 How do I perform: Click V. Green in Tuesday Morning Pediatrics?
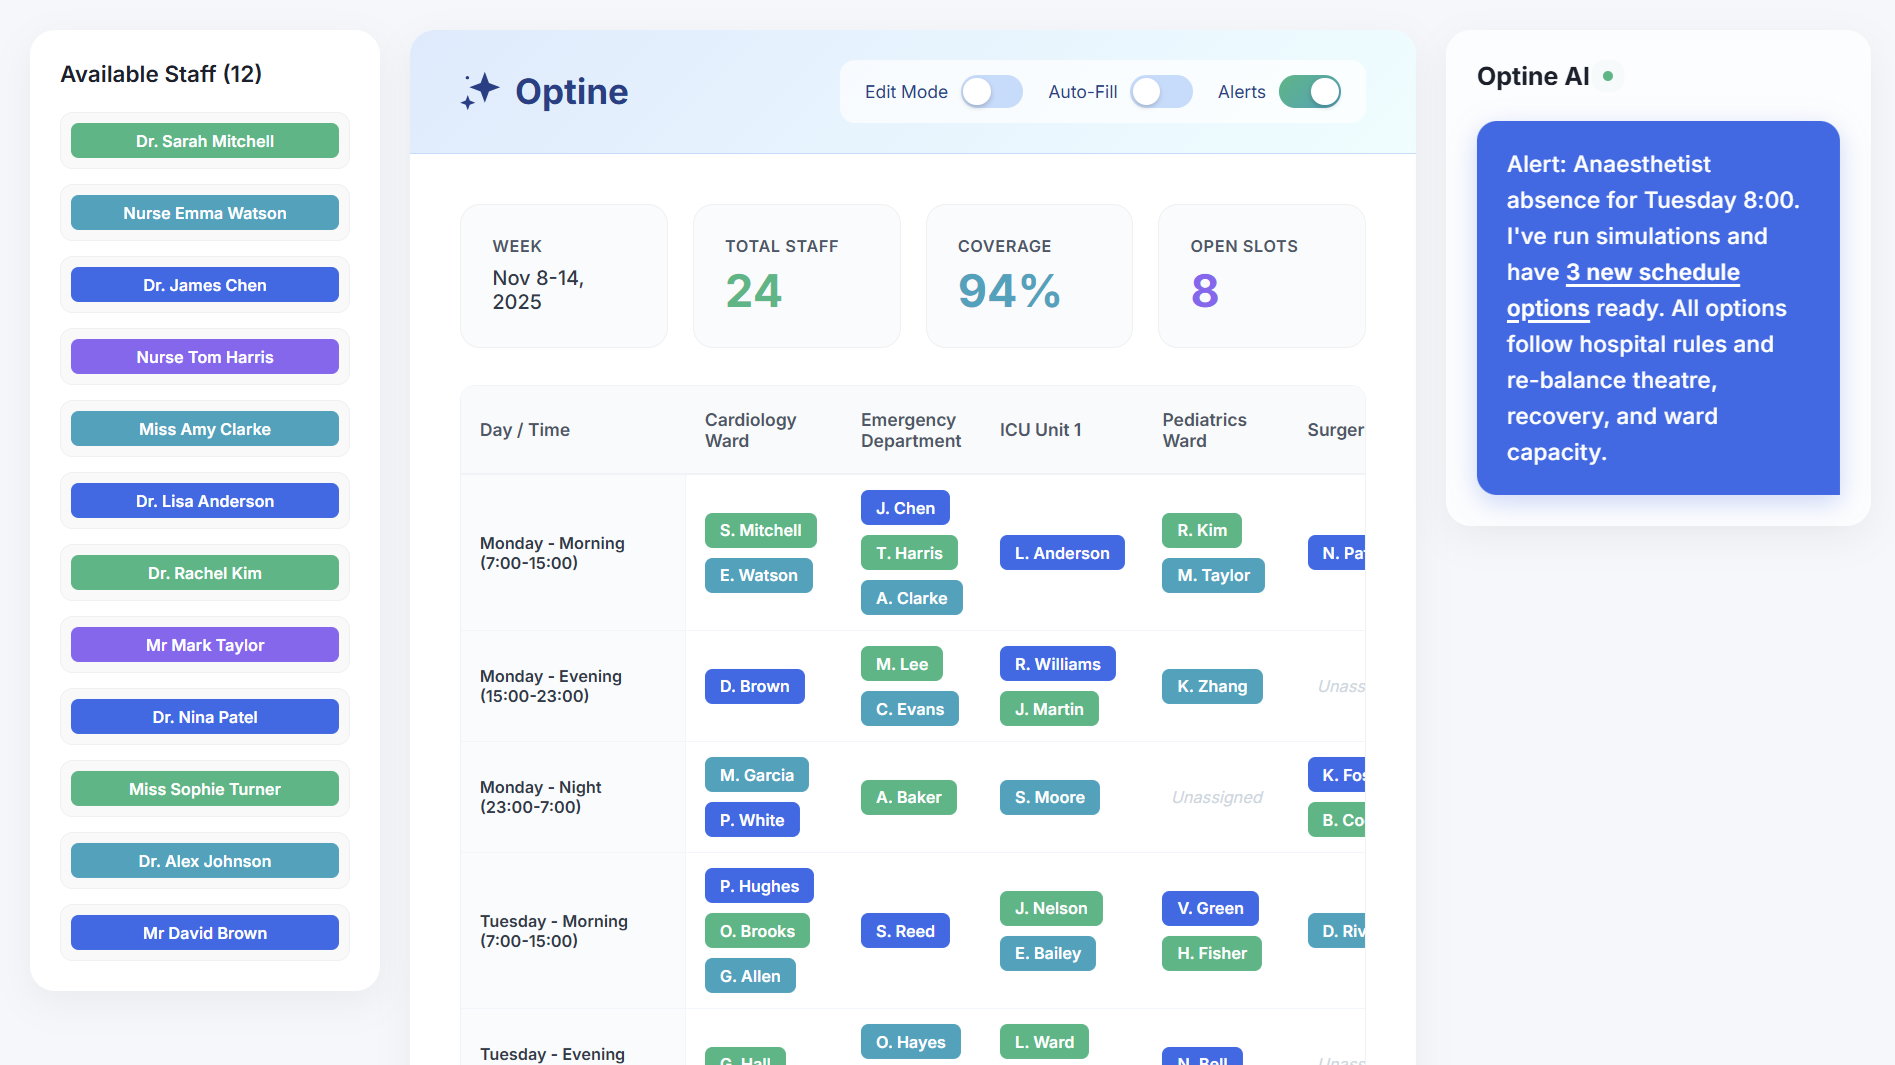[1209, 908]
